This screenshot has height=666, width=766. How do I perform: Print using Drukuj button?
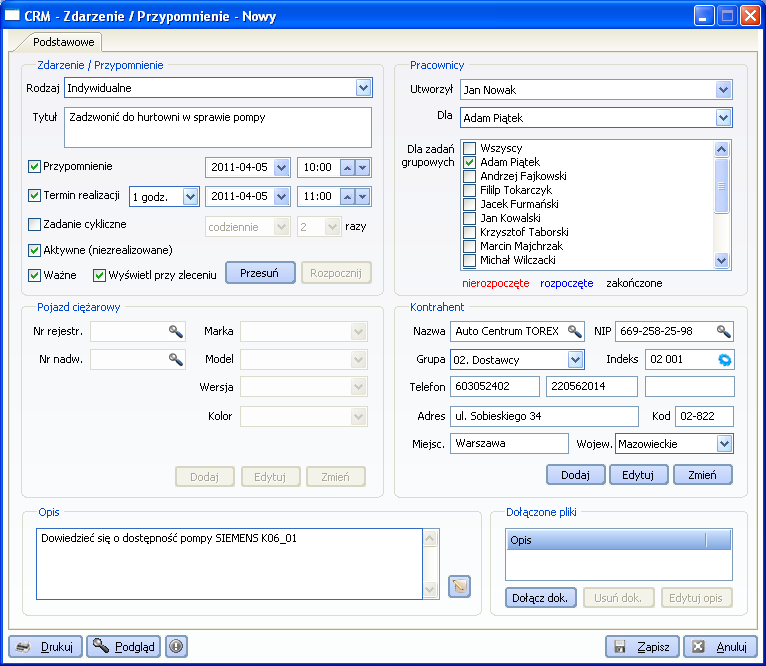pos(45,647)
